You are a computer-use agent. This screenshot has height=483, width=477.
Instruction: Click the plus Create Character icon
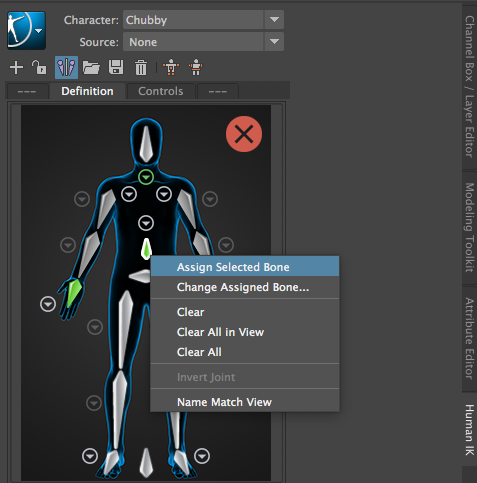coord(16,68)
